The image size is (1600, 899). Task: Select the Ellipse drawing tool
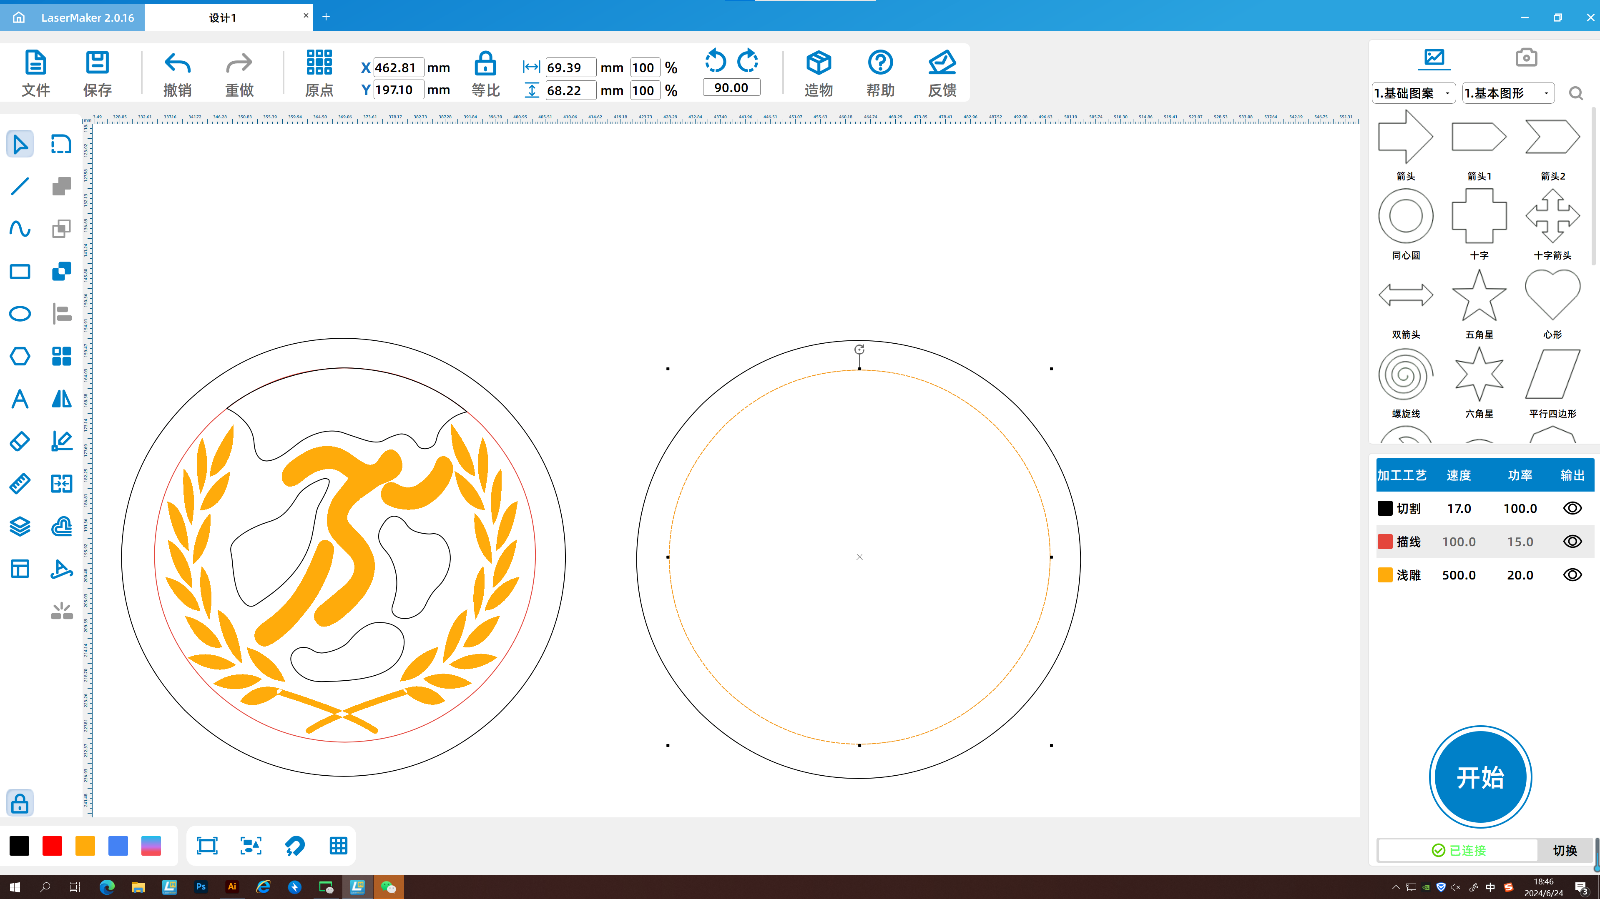tap(20, 314)
